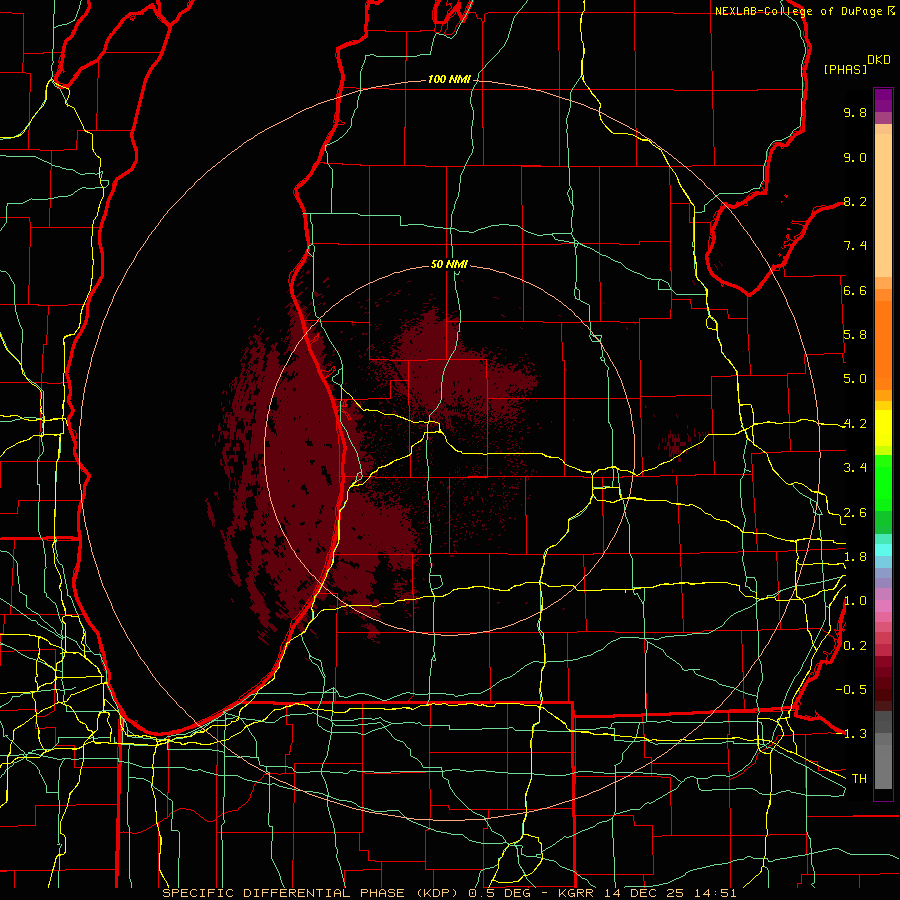Click the purple band atop the color scale
Viewport: 900px width, 900px height.
pos(883,100)
